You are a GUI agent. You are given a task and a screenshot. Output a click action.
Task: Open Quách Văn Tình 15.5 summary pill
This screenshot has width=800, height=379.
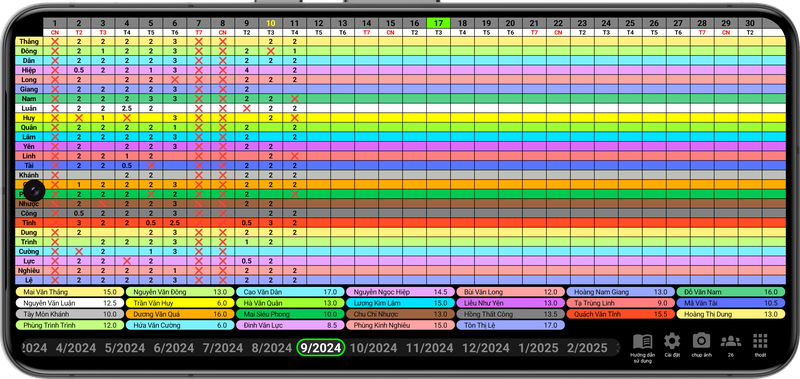point(620,314)
